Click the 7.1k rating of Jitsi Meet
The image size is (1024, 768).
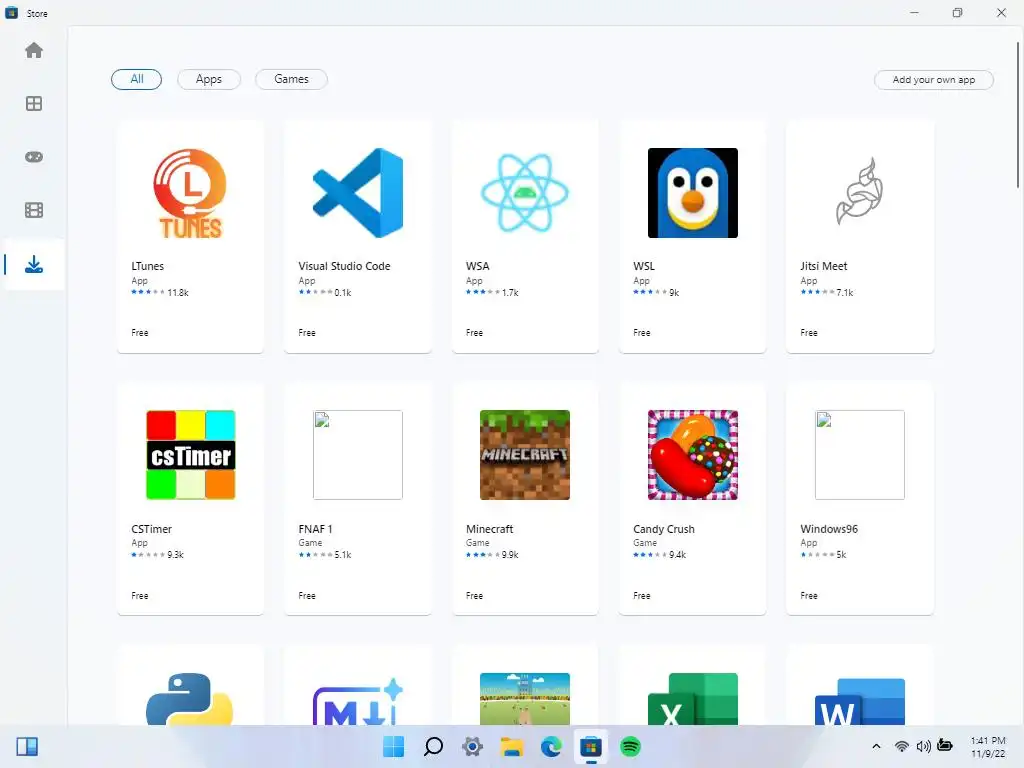(x=844, y=293)
